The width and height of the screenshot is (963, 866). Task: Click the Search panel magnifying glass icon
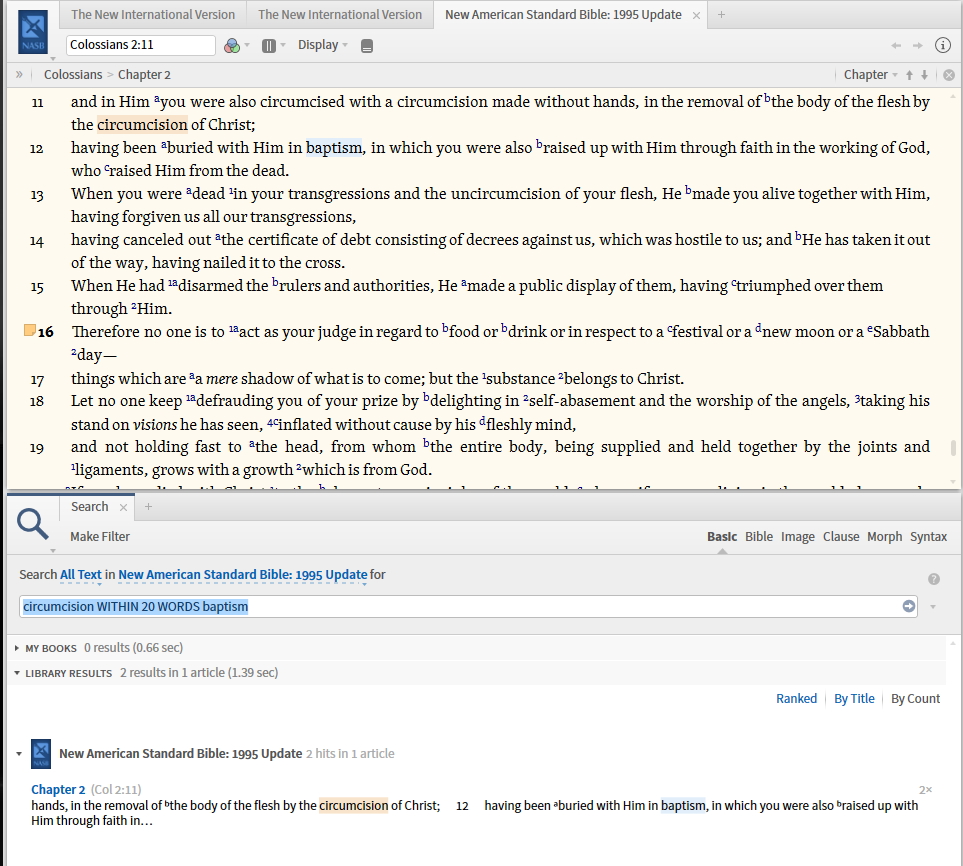point(33,524)
